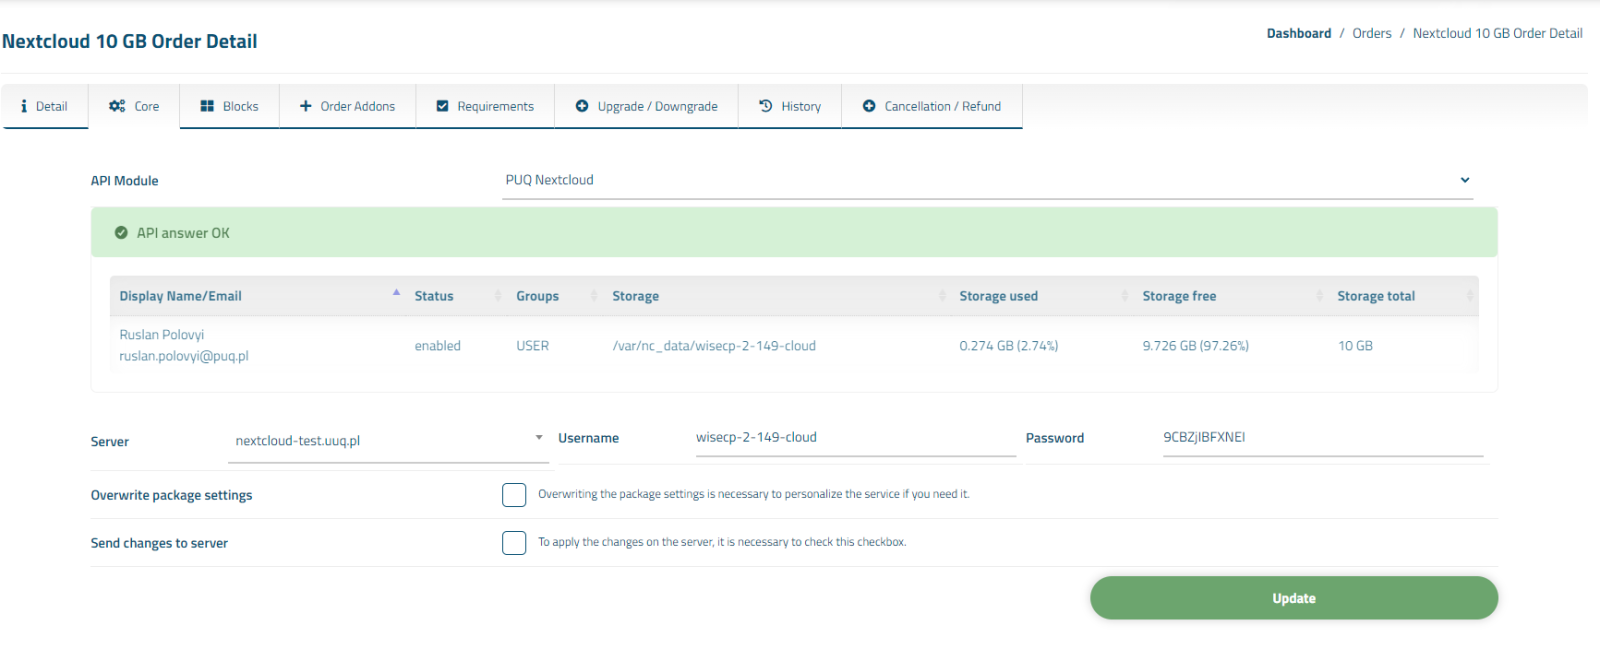1600x649 pixels.
Task: Click sort arrow in Storage column
Action: point(942,295)
